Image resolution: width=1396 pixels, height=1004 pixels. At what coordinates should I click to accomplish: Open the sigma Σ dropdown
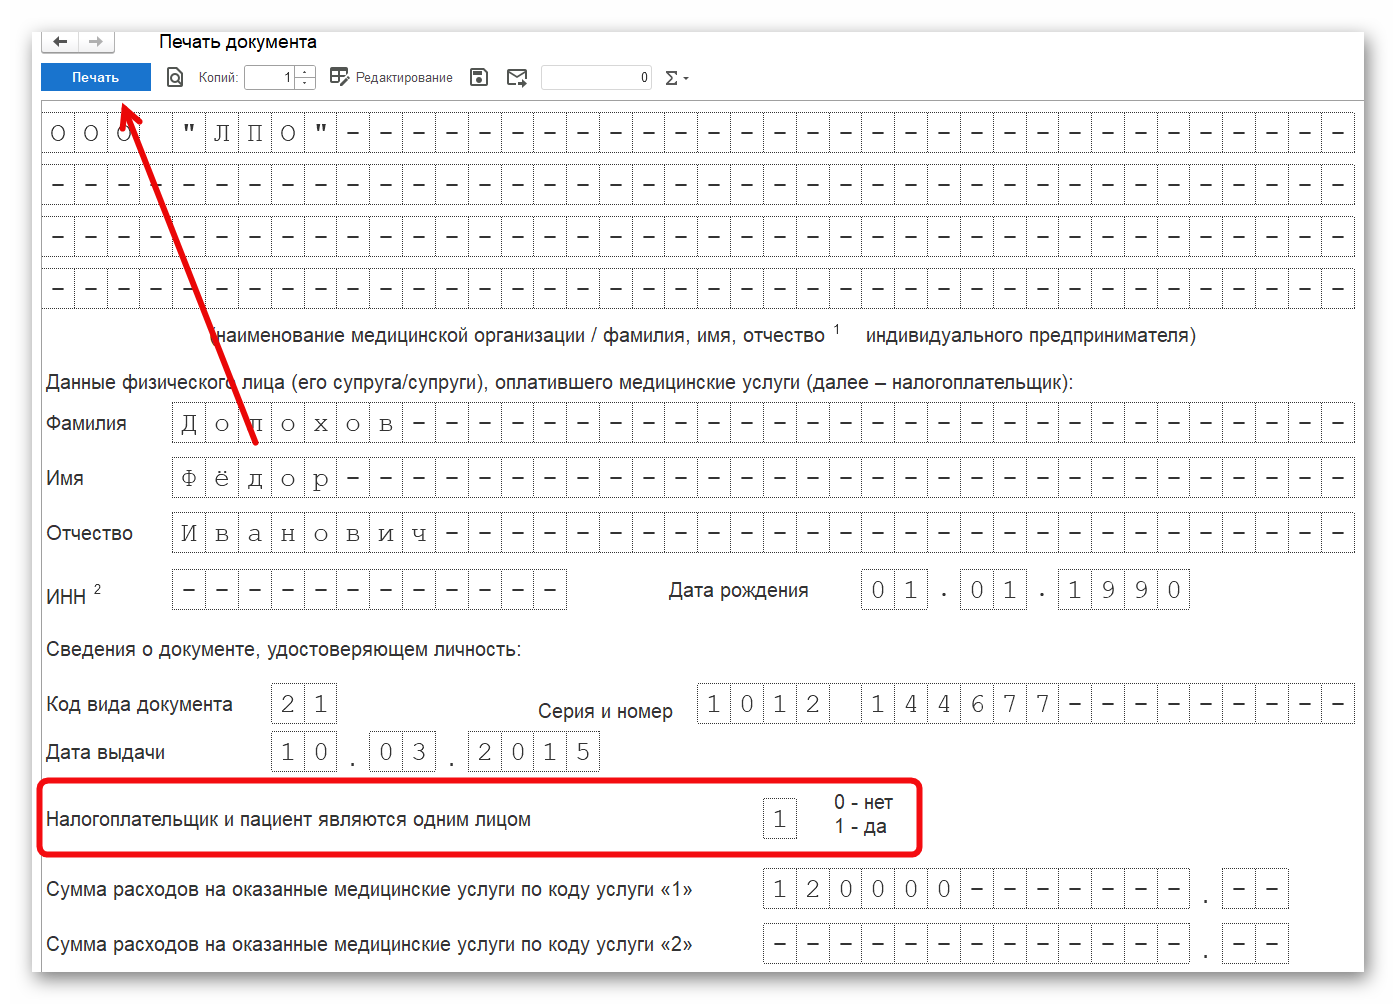(x=677, y=77)
